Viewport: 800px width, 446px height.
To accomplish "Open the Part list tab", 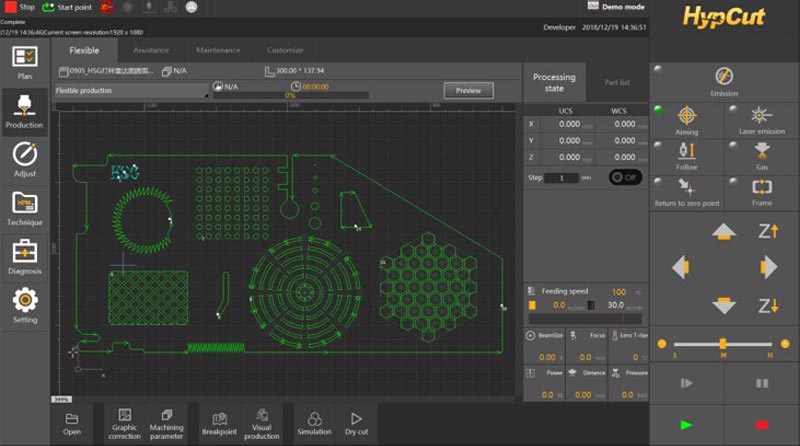I will (617, 82).
